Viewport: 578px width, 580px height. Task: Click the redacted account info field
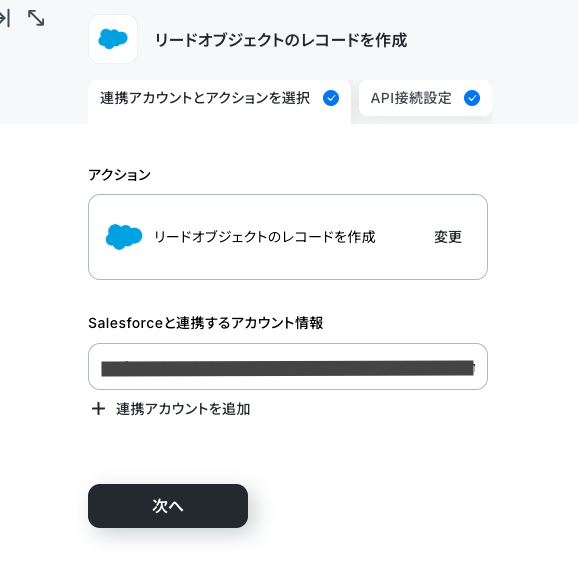point(288,368)
